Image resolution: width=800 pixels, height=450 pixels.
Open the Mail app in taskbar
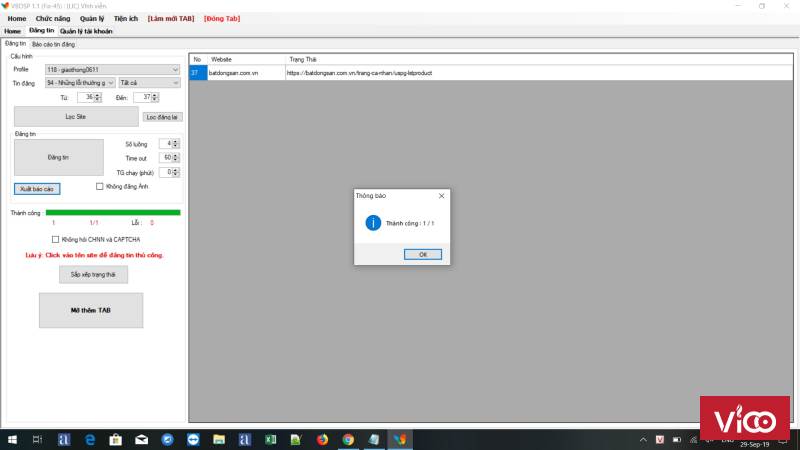pyautogui.click(x=141, y=439)
